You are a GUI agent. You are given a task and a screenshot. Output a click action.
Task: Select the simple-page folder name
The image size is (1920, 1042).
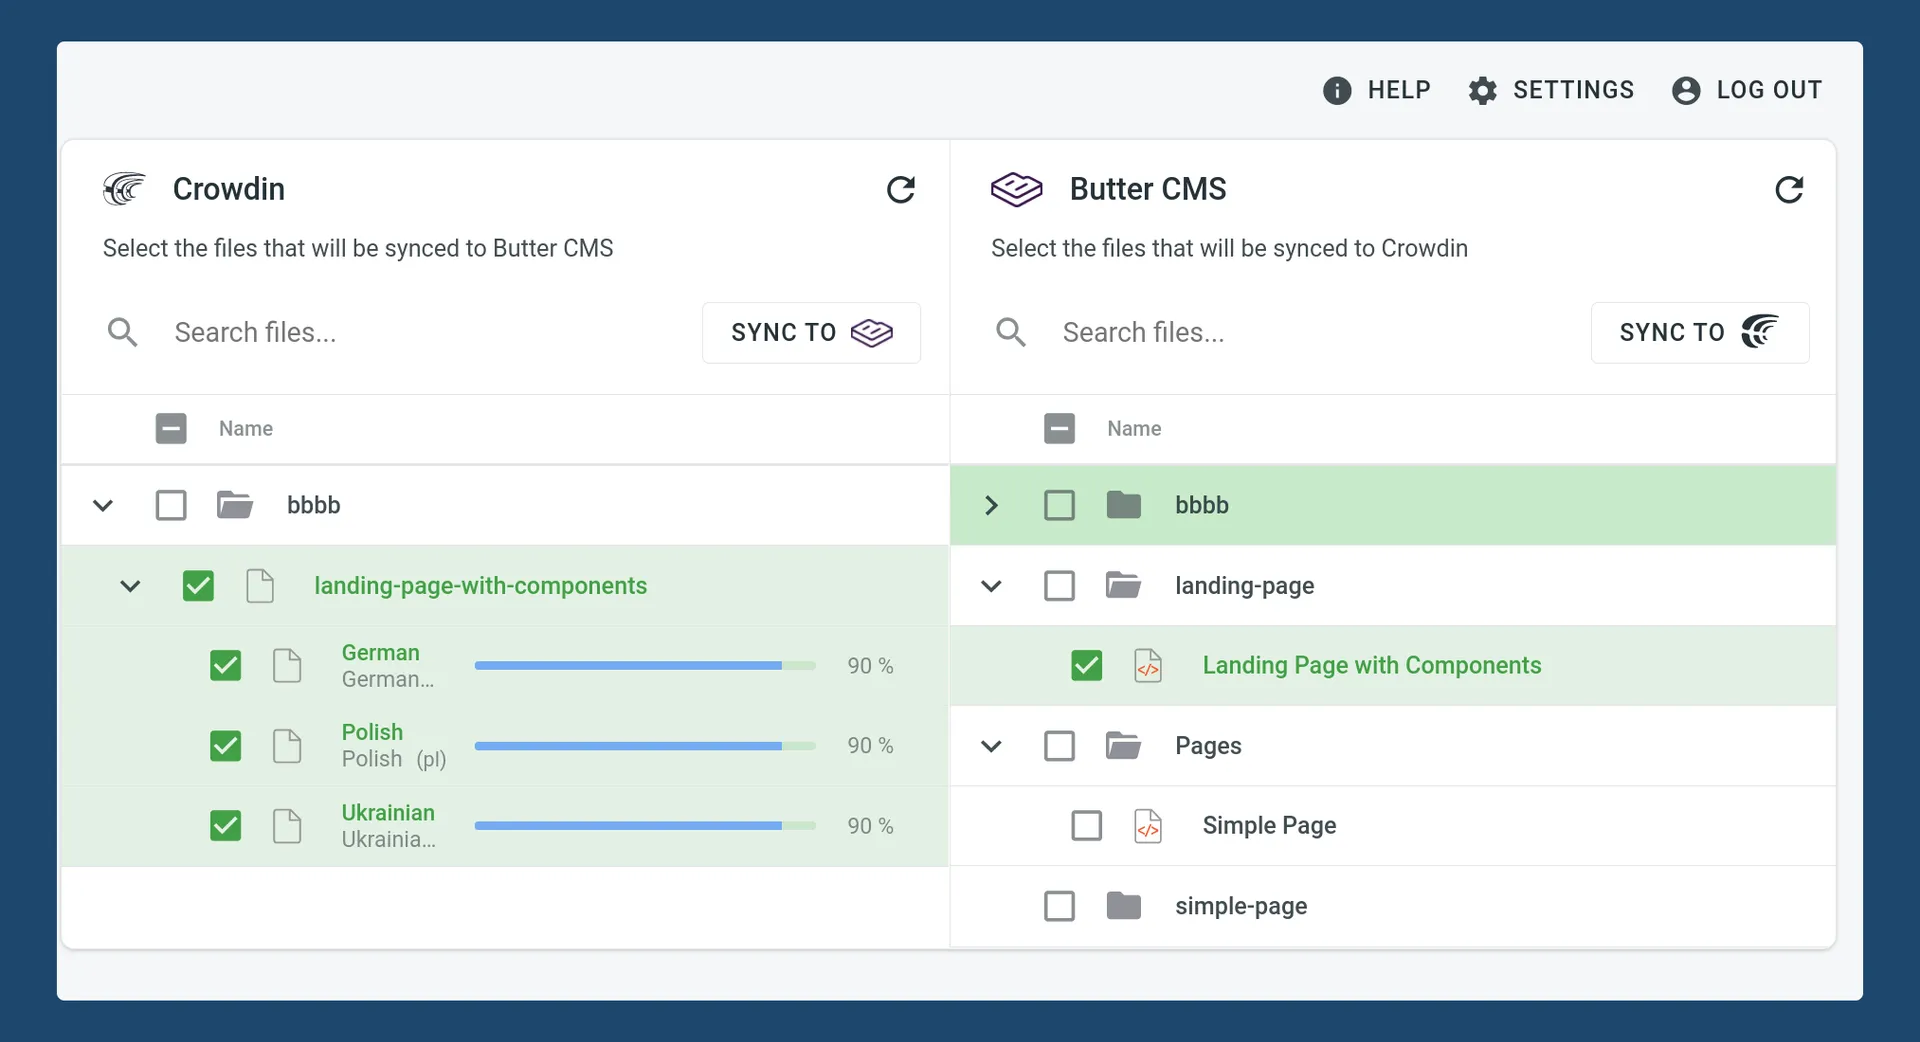[x=1241, y=906]
